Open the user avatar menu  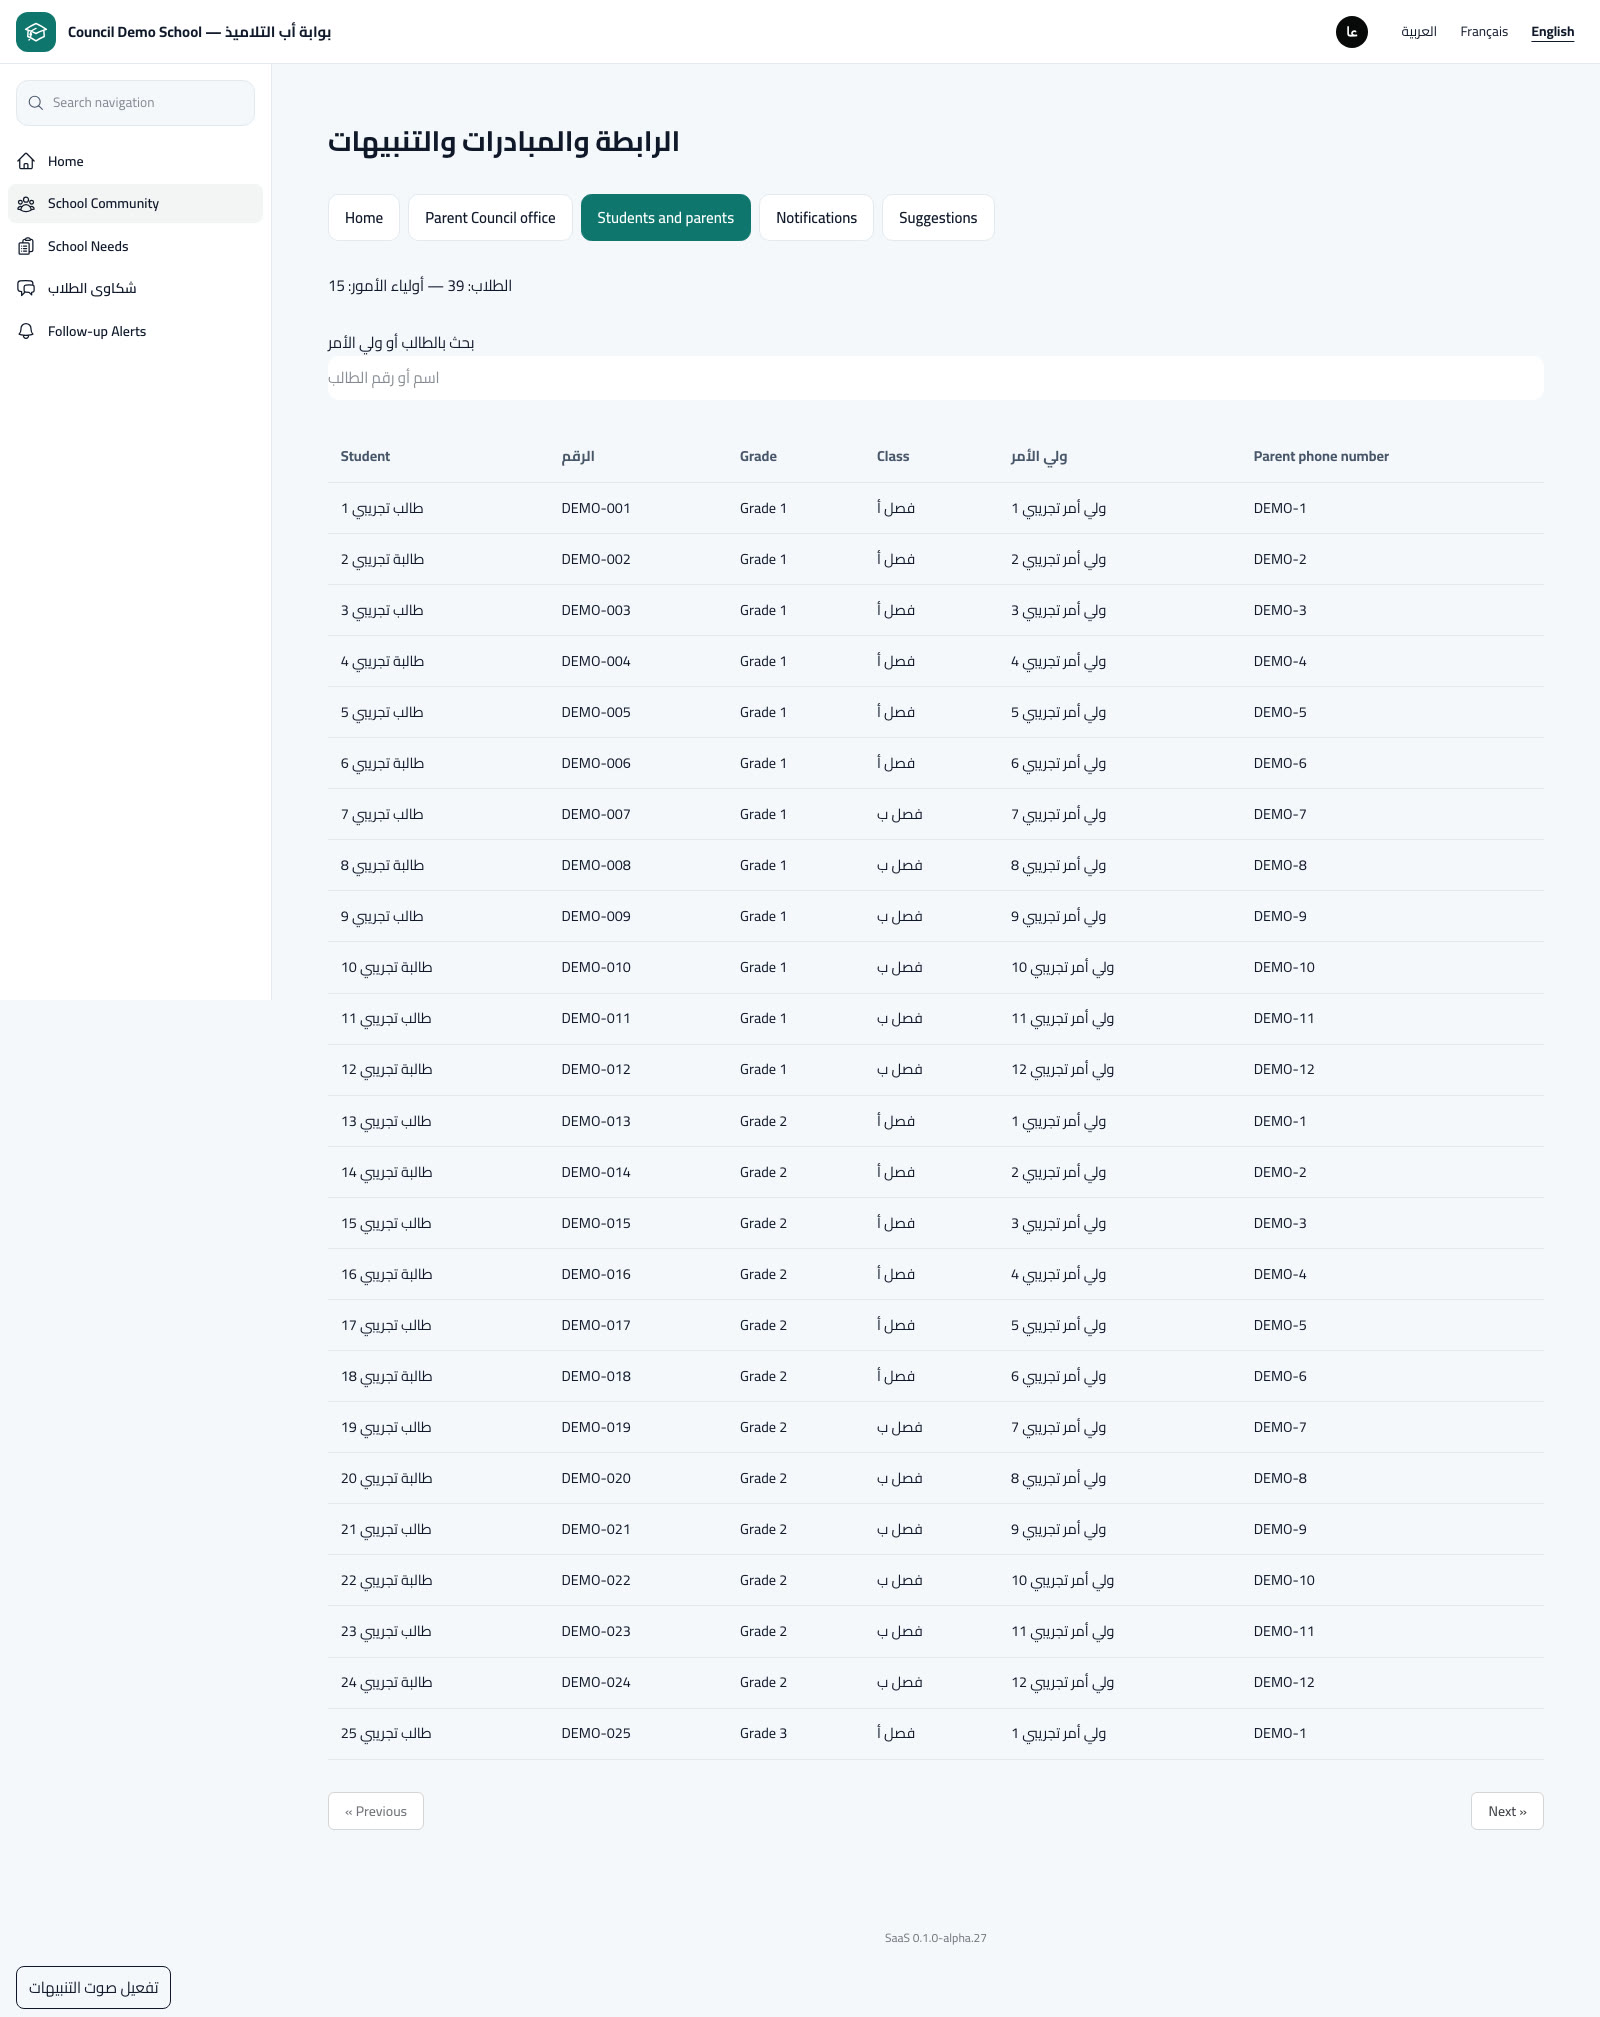(x=1351, y=32)
